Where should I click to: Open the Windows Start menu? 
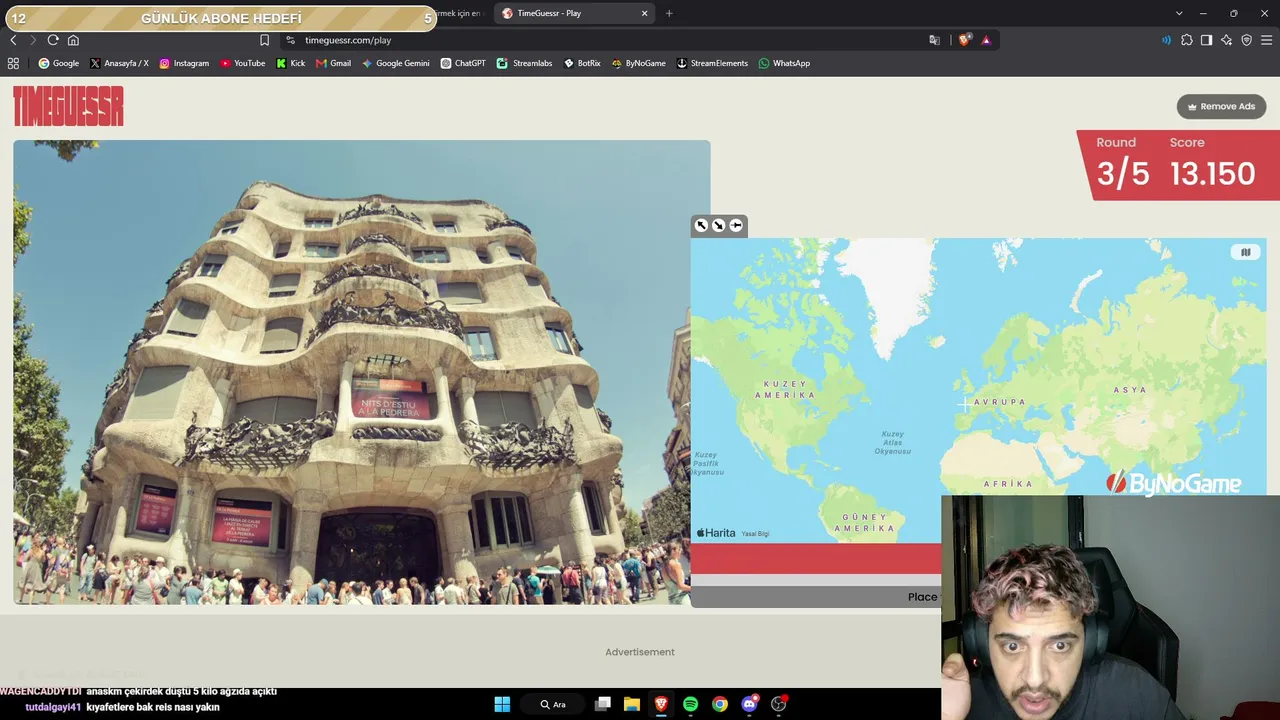502,704
